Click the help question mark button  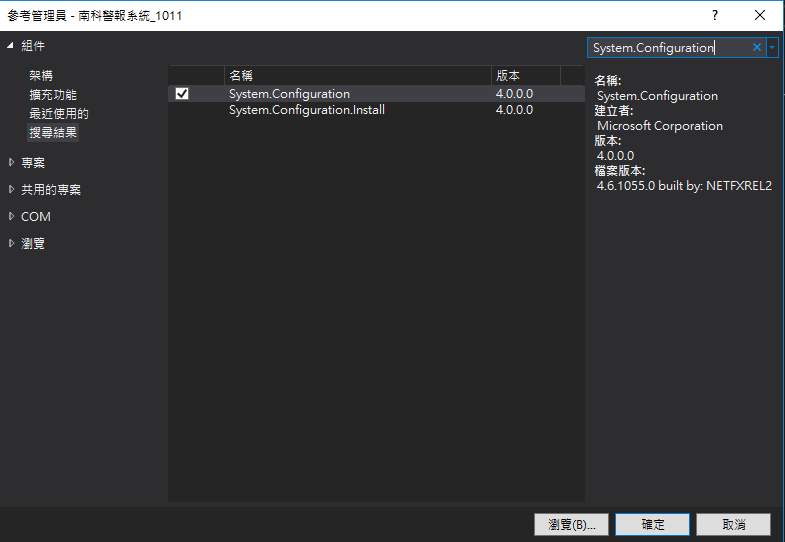tap(714, 15)
